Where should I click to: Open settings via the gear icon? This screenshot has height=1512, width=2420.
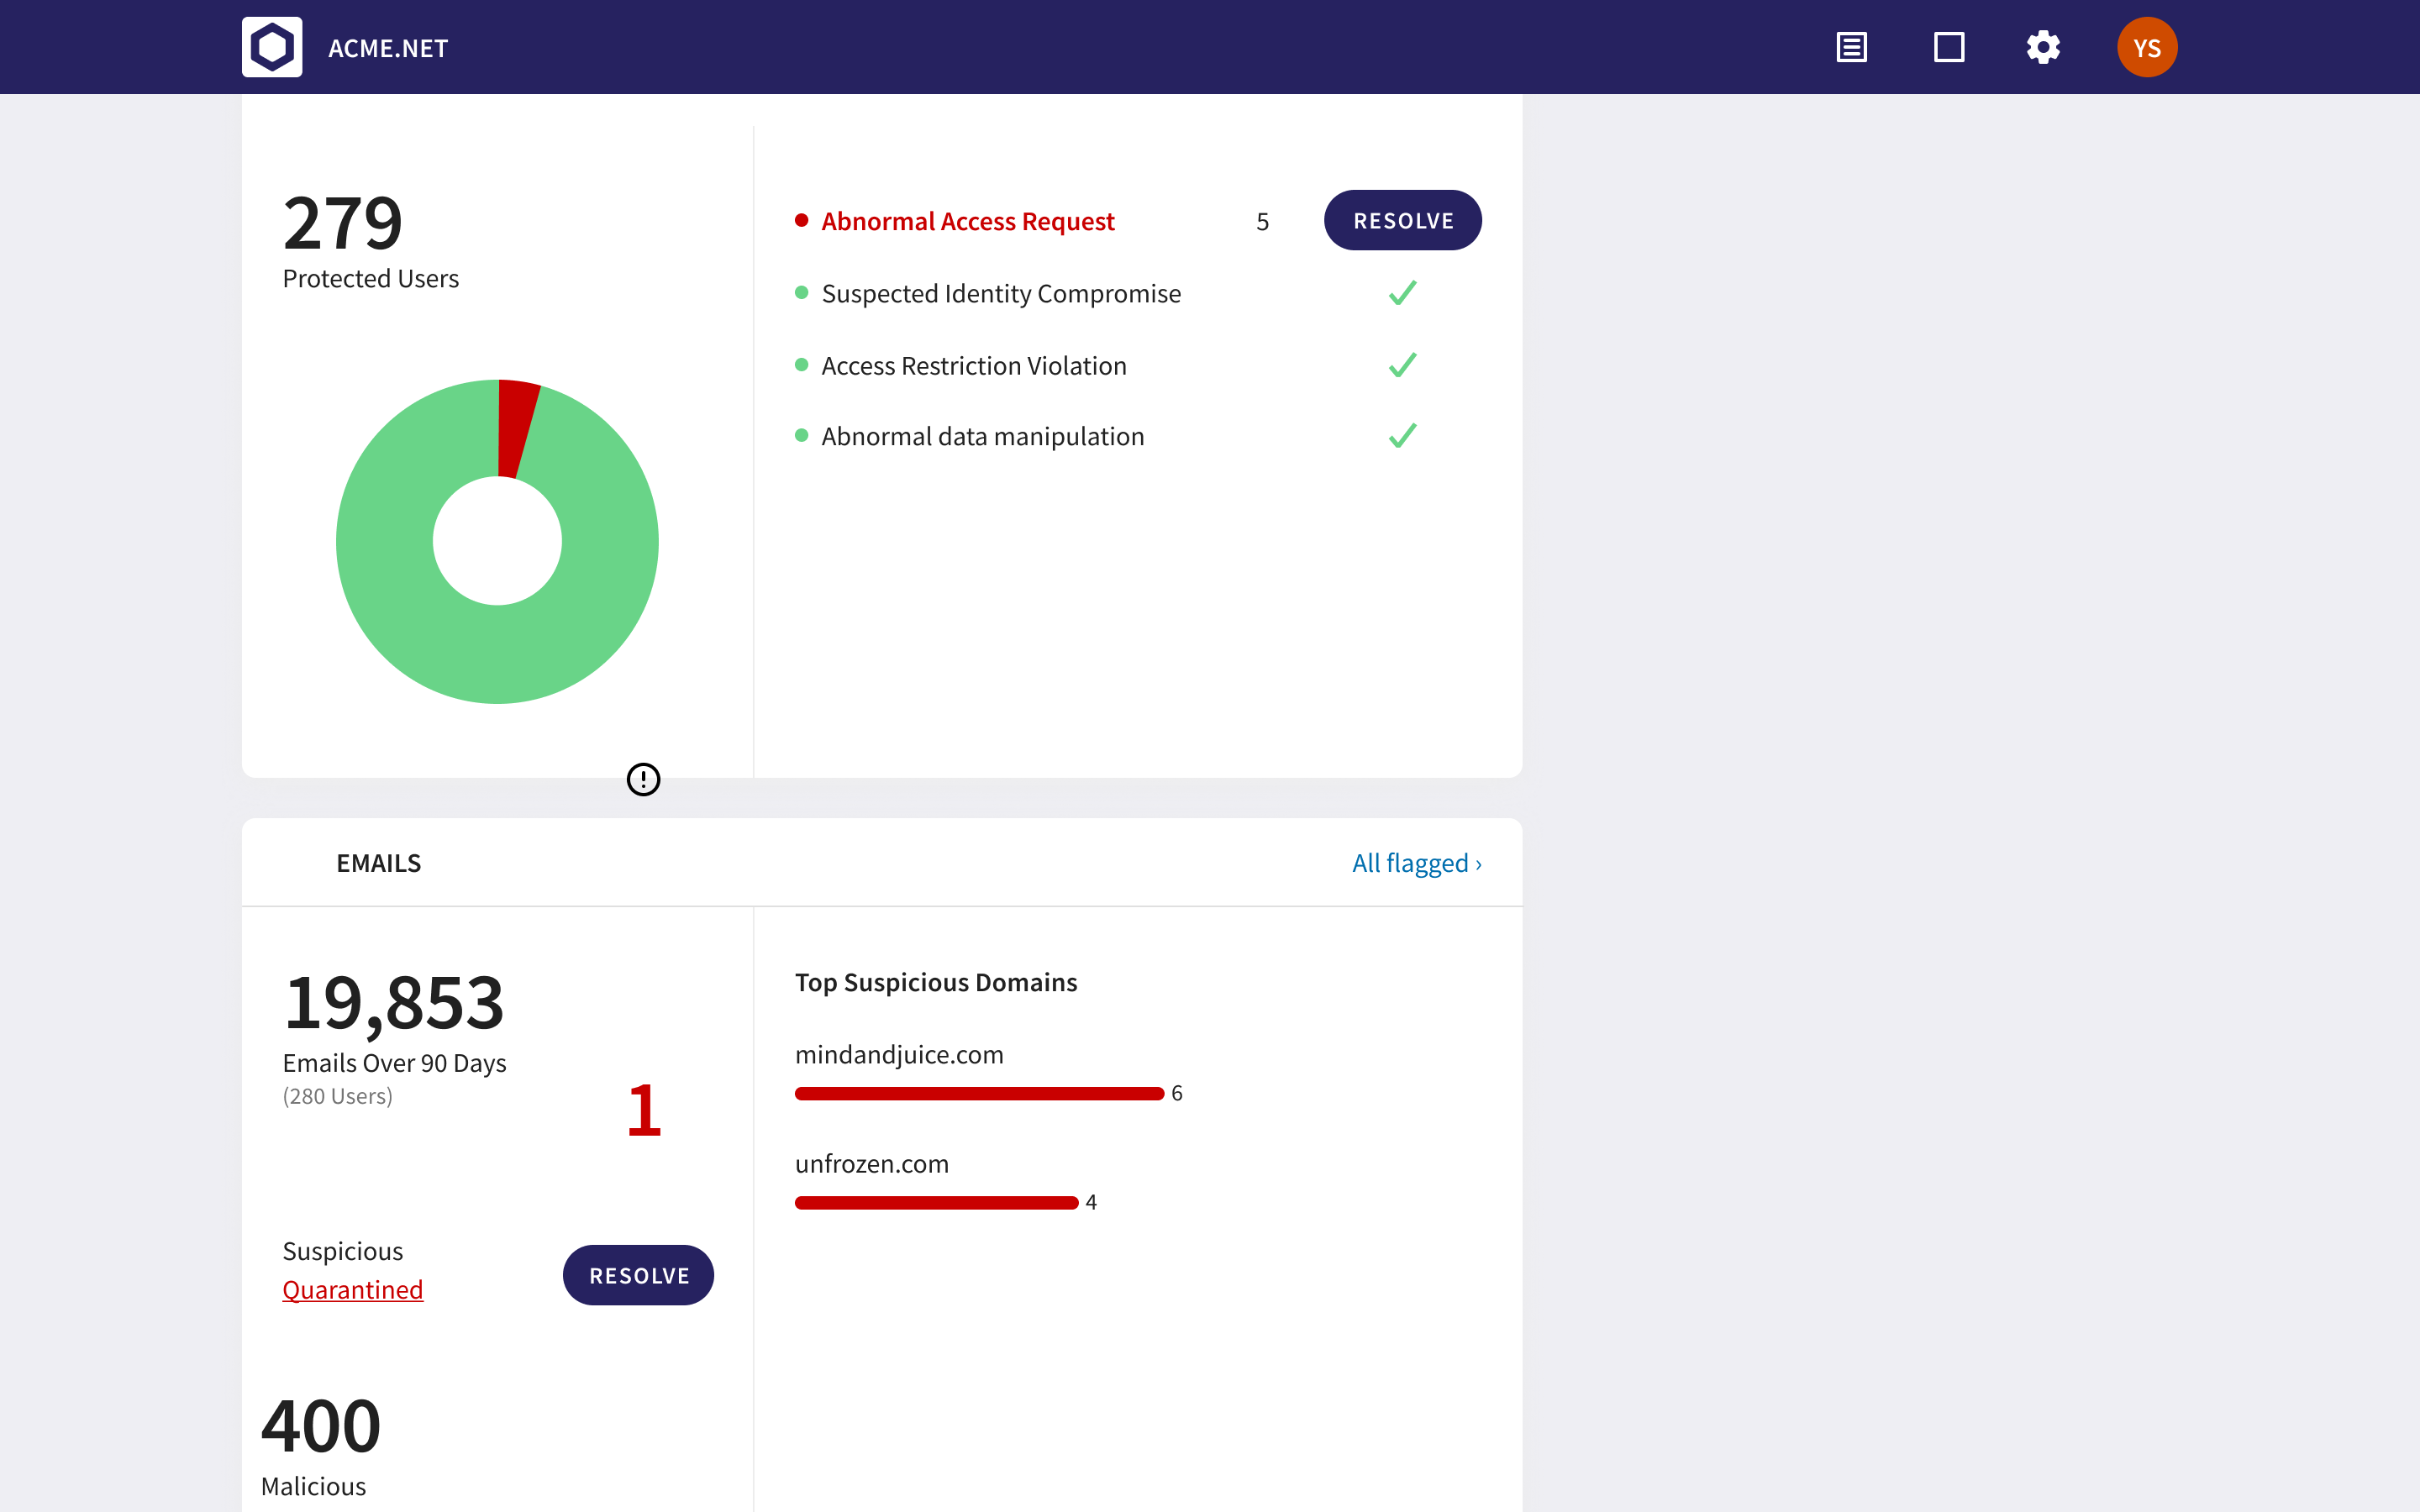(2043, 47)
